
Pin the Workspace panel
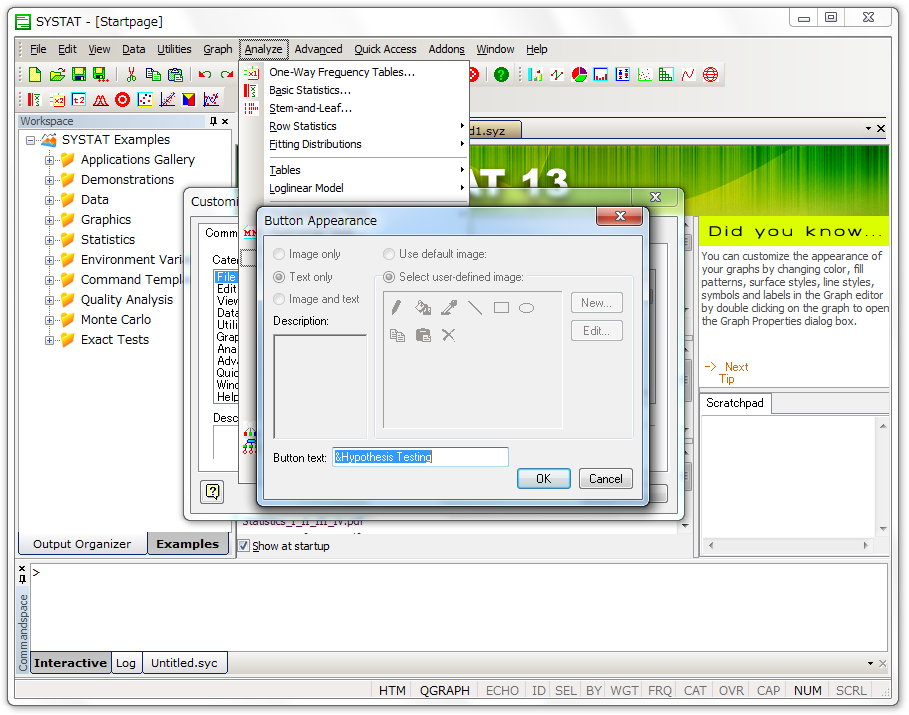pos(213,121)
